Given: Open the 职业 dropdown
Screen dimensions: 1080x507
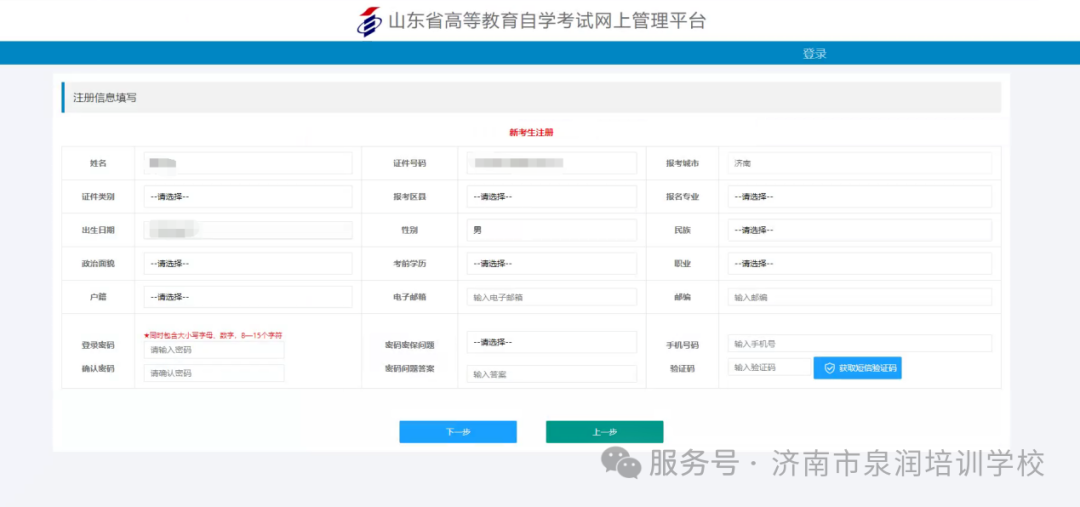Looking at the screenshot, I should [860, 263].
